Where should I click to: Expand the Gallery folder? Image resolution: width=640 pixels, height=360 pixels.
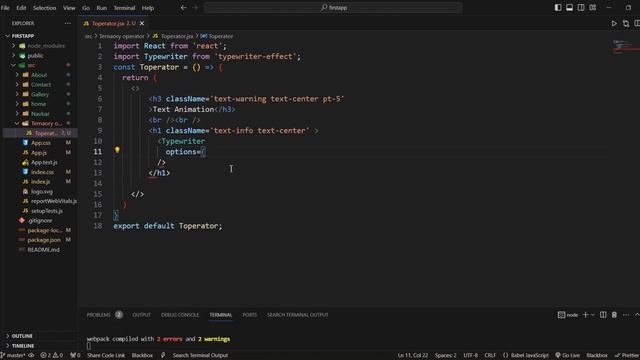tap(17, 94)
